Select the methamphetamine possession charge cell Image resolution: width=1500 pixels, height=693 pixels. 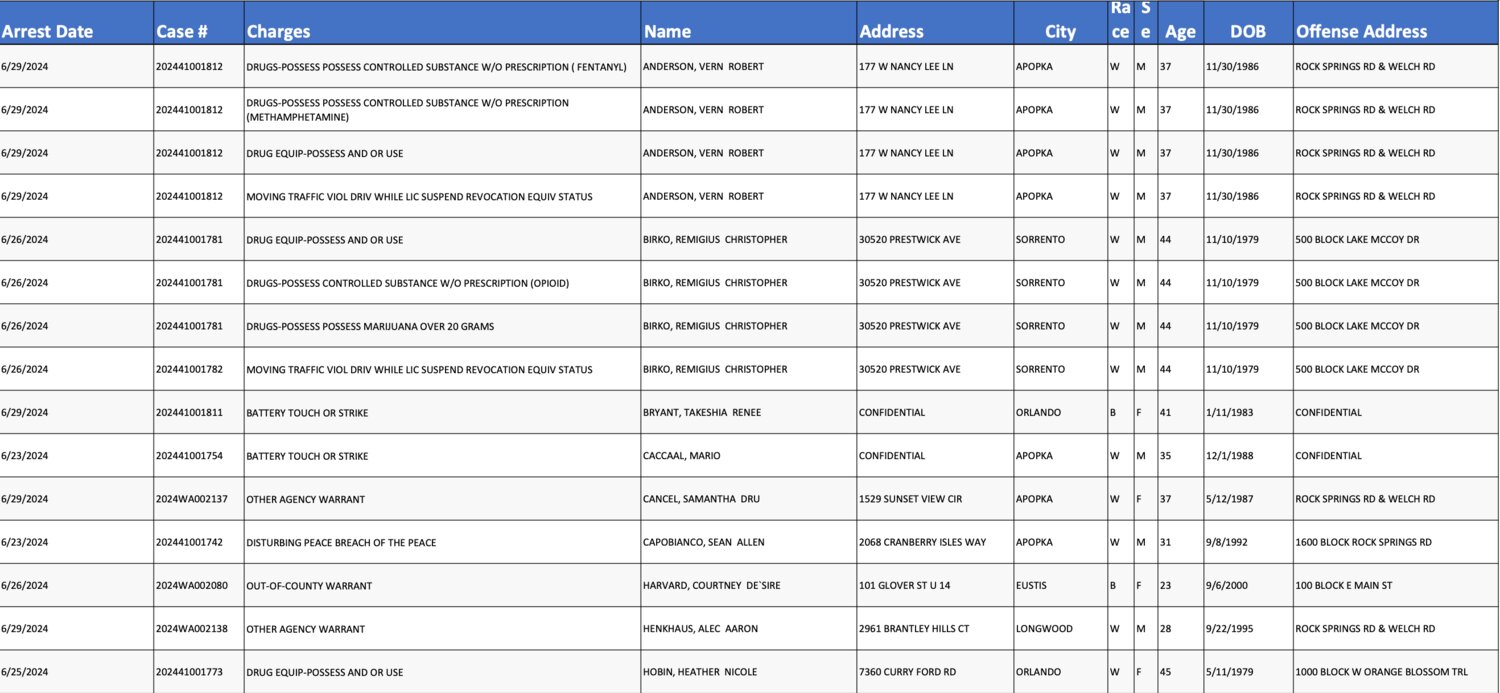[x=442, y=110]
